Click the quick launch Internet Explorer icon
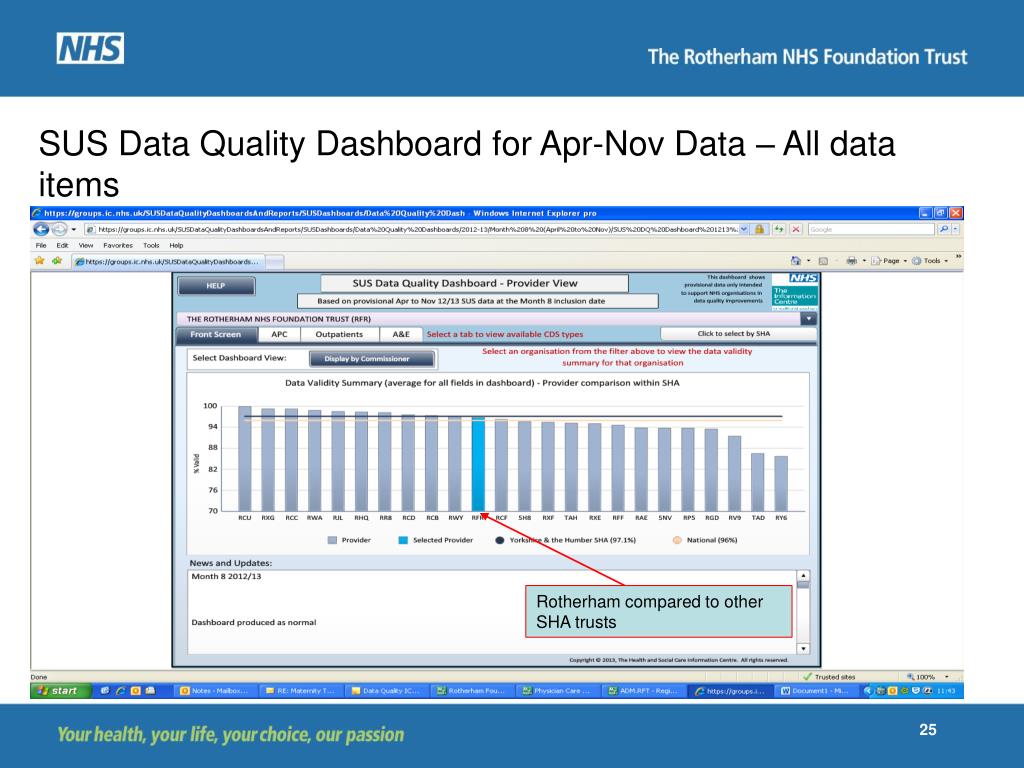The height and width of the screenshot is (768, 1024). [120, 690]
